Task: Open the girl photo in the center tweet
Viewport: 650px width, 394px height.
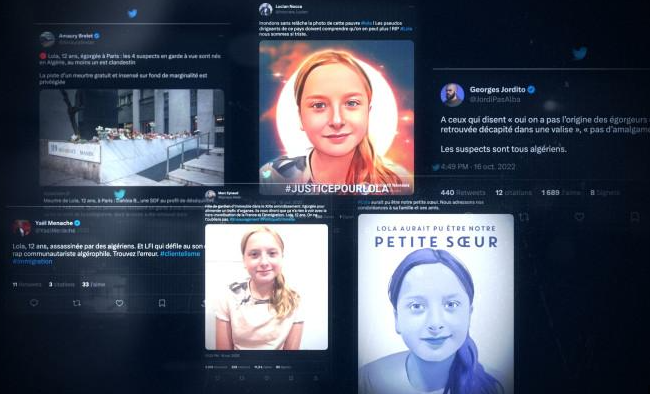Action: (267, 287)
